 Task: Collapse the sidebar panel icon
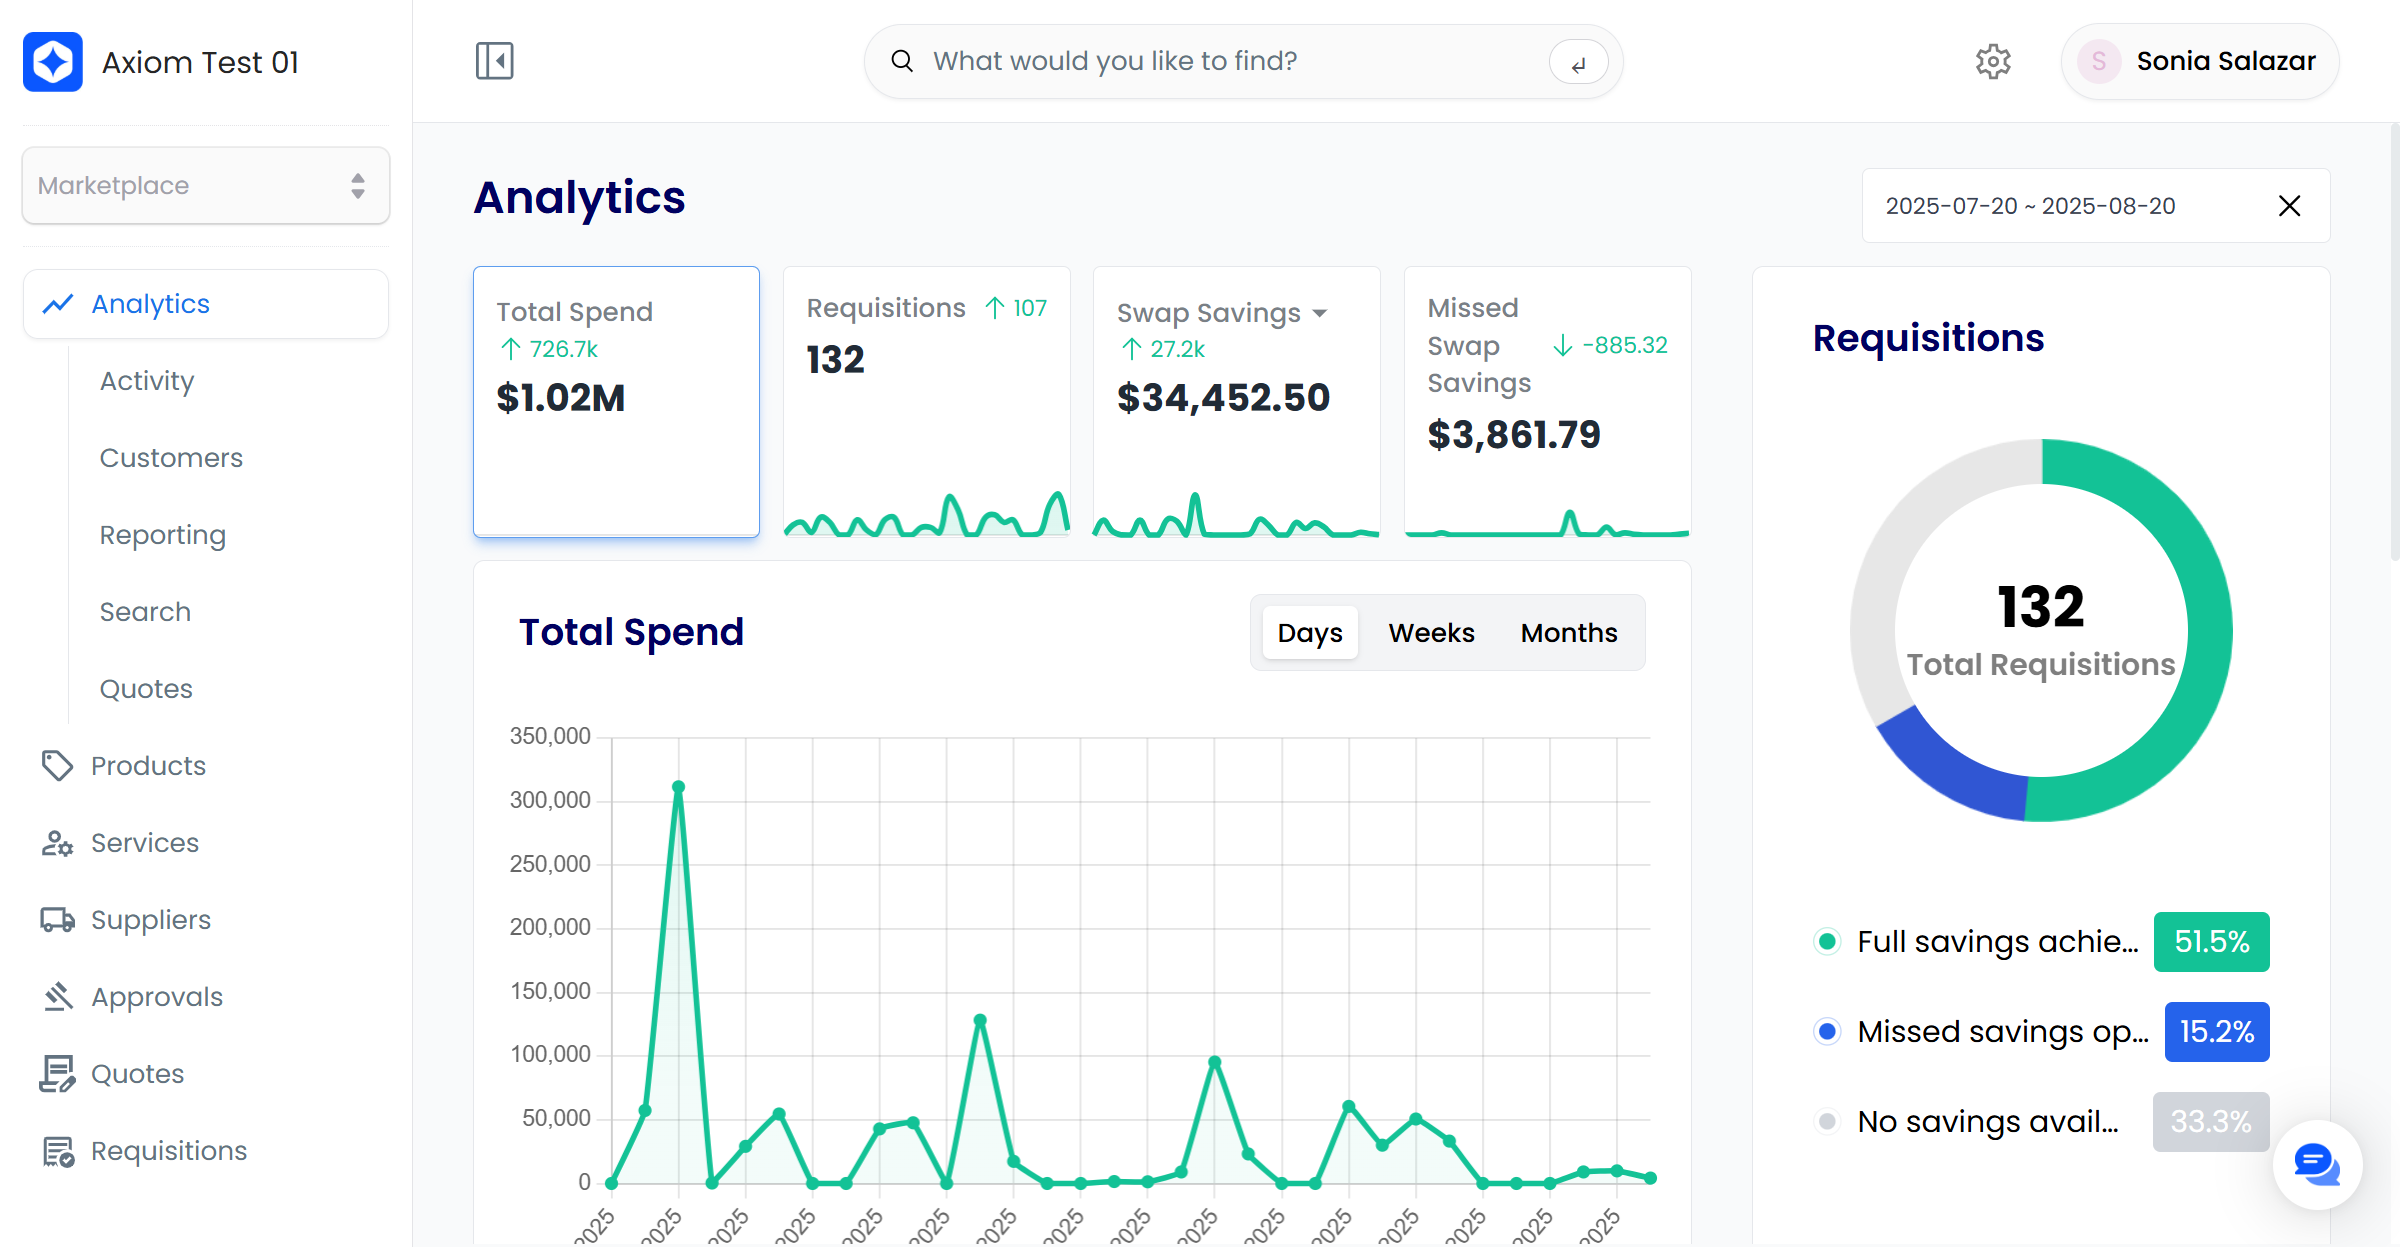(x=494, y=61)
